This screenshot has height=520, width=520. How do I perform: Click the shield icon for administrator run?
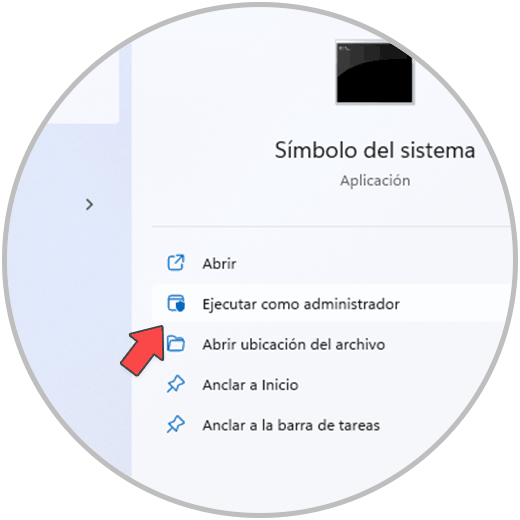click(176, 303)
